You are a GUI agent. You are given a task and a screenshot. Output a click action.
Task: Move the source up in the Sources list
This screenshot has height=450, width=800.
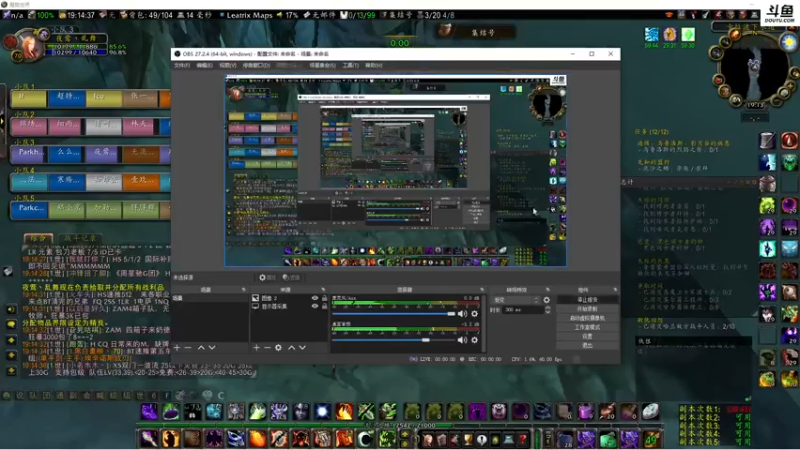tap(291, 347)
